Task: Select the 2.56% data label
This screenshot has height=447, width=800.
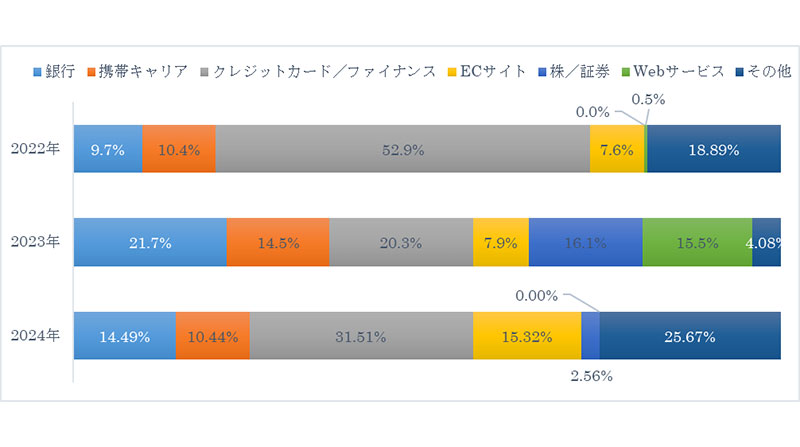Action: (x=591, y=377)
